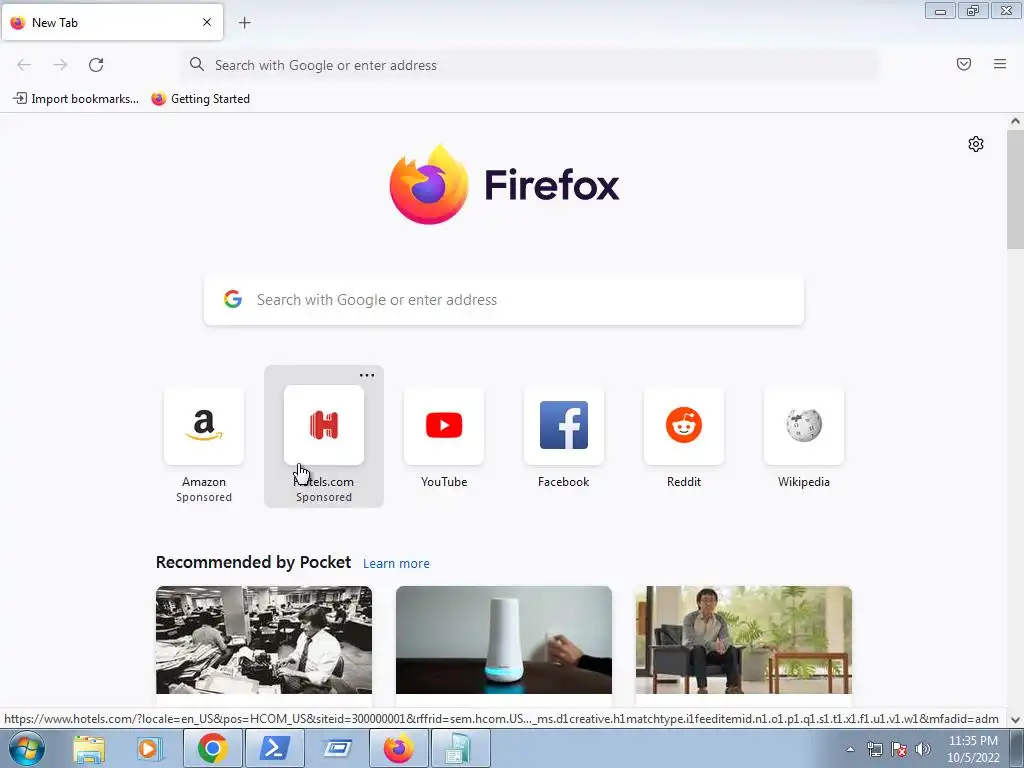
Task: Open Google Chrome from taskbar
Action: (x=212, y=748)
